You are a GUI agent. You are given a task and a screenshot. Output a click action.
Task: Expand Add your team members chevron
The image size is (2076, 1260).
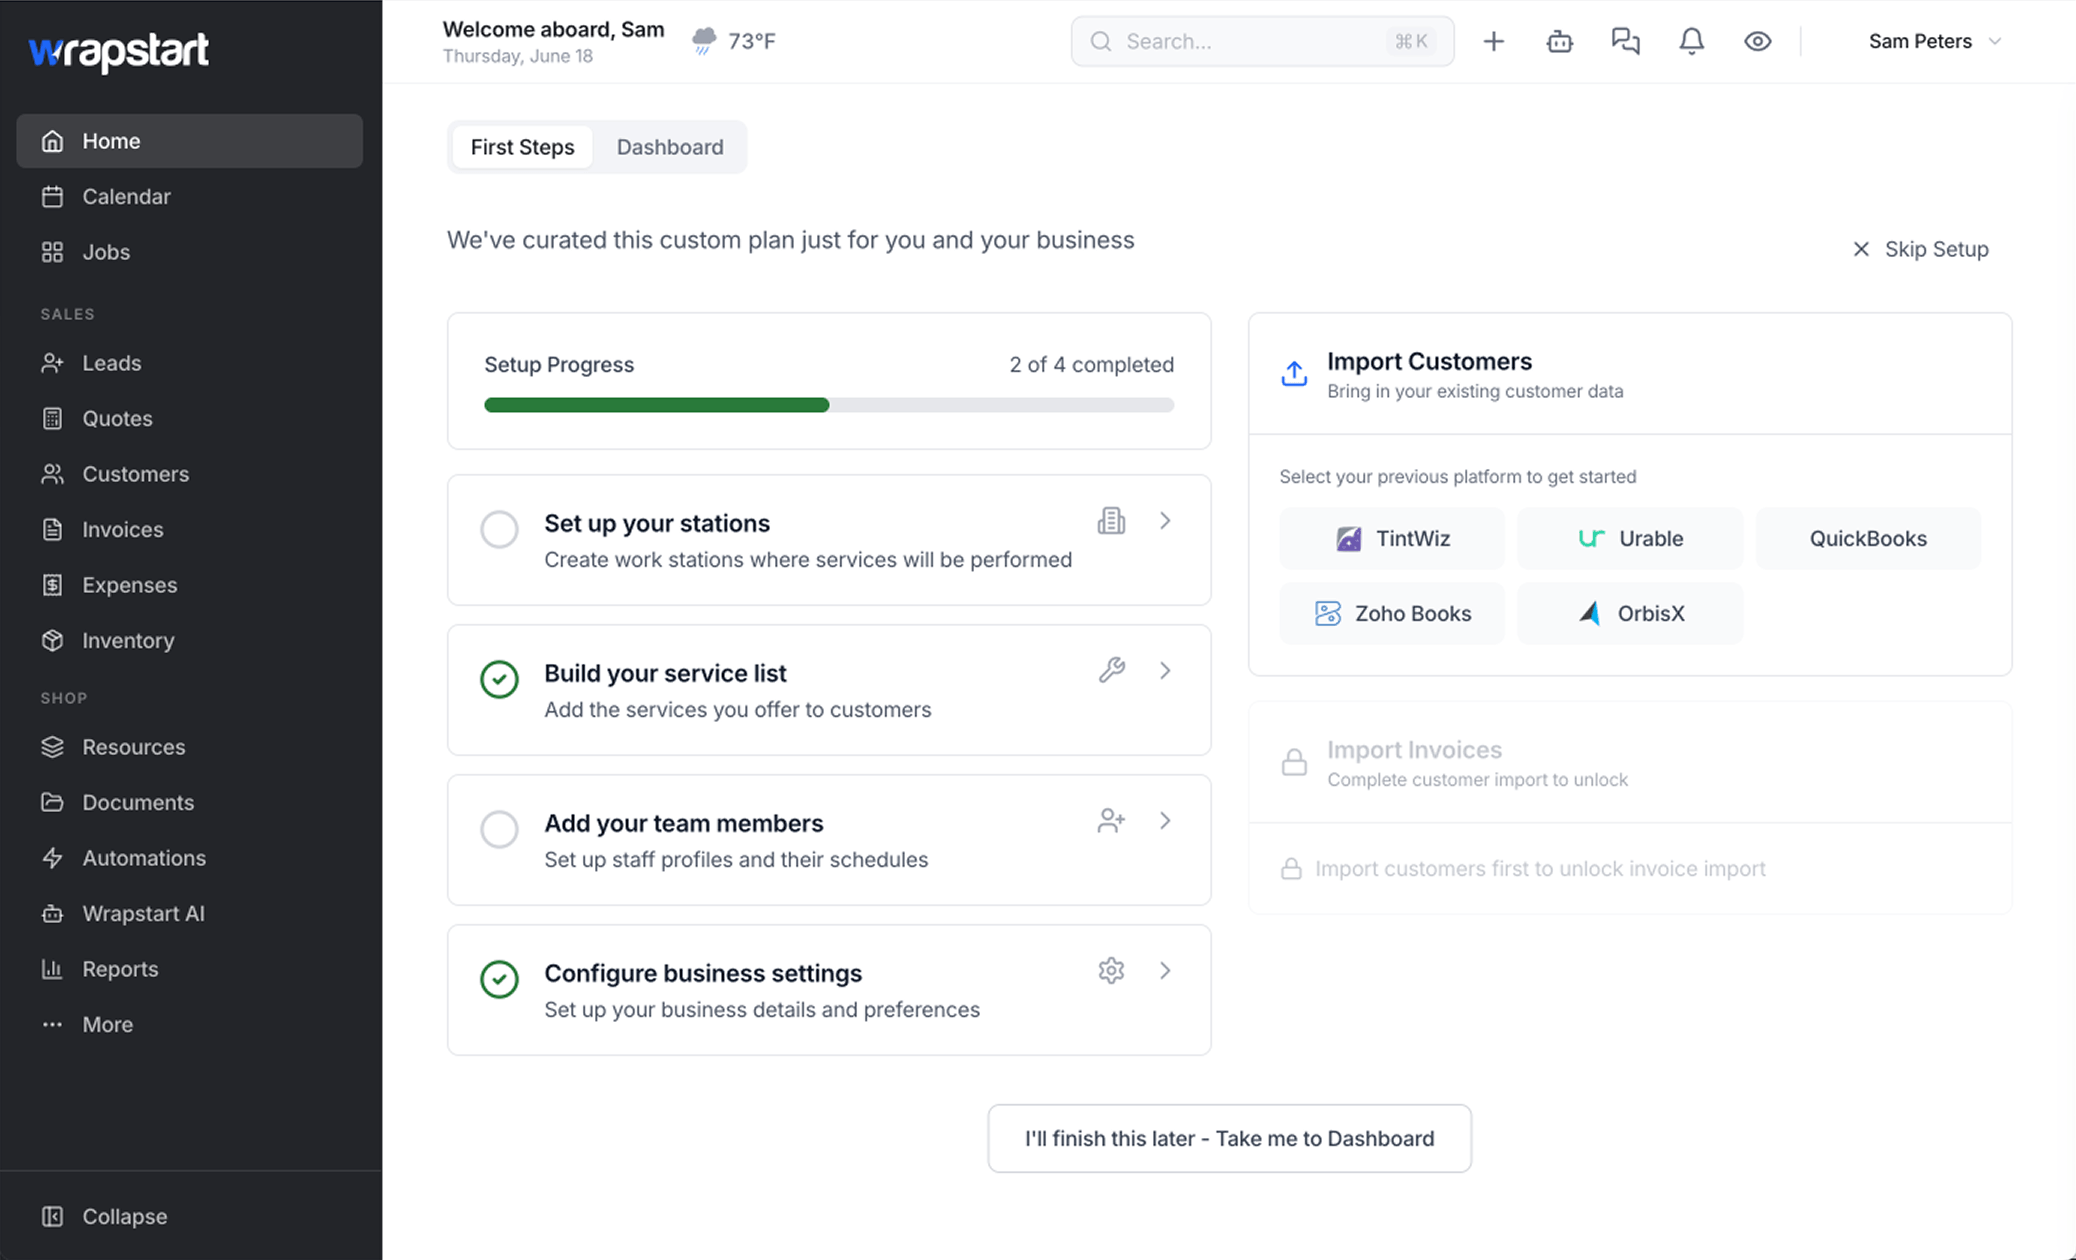pyautogui.click(x=1165, y=821)
